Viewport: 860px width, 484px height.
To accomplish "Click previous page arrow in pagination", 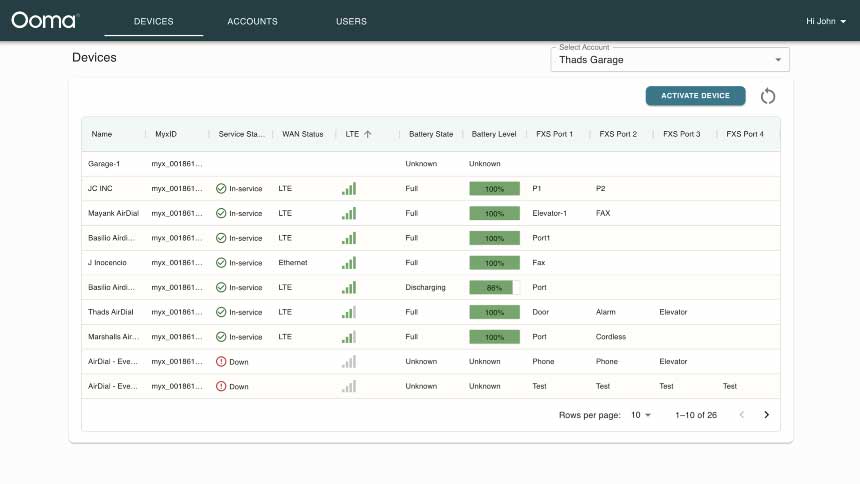I will [741, 414].
